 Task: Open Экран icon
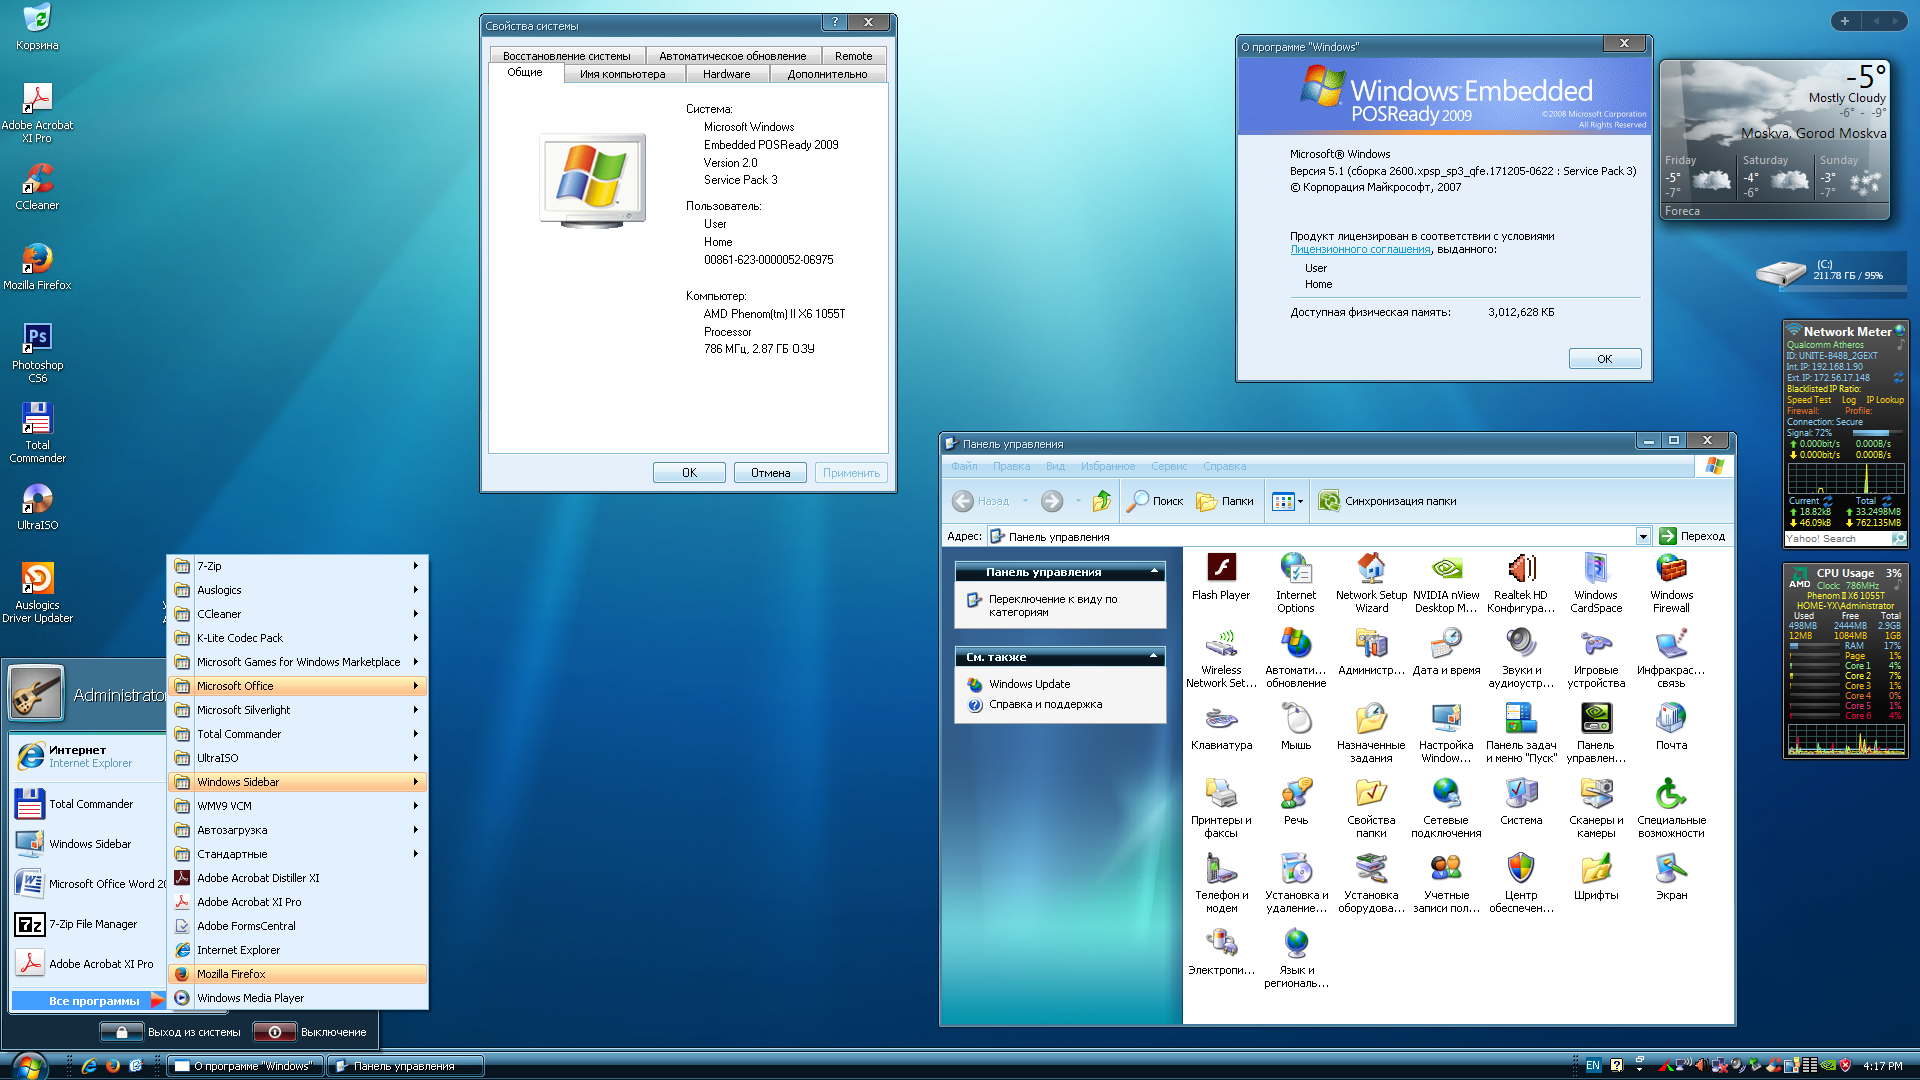[x=1671, y=878]
